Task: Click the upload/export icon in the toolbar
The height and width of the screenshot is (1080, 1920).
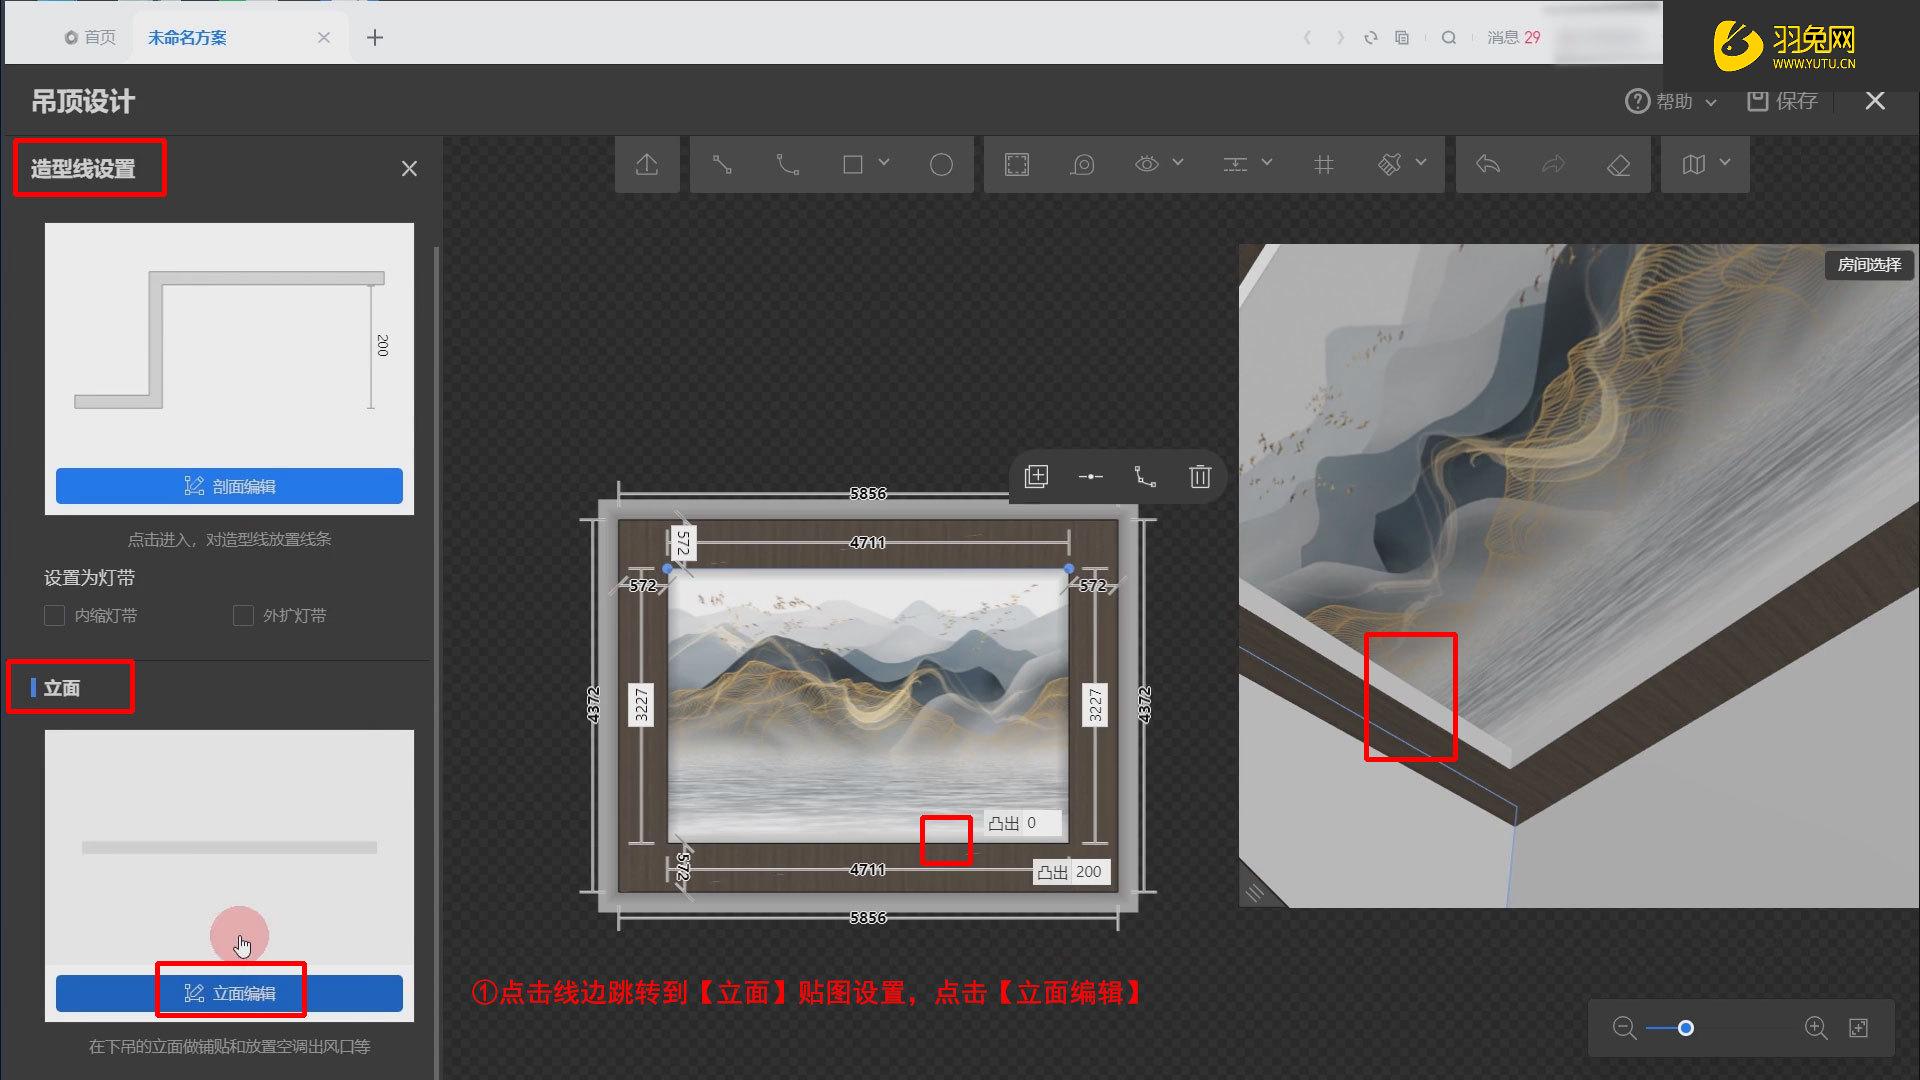Action: pyautogui.click(x=647, y=165)
